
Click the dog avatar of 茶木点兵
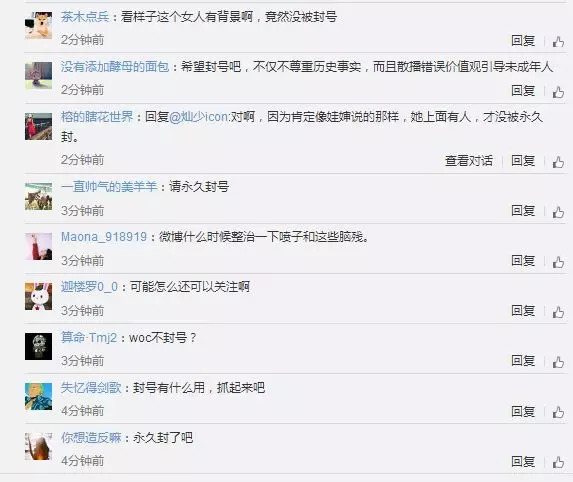tap(38, 25)
